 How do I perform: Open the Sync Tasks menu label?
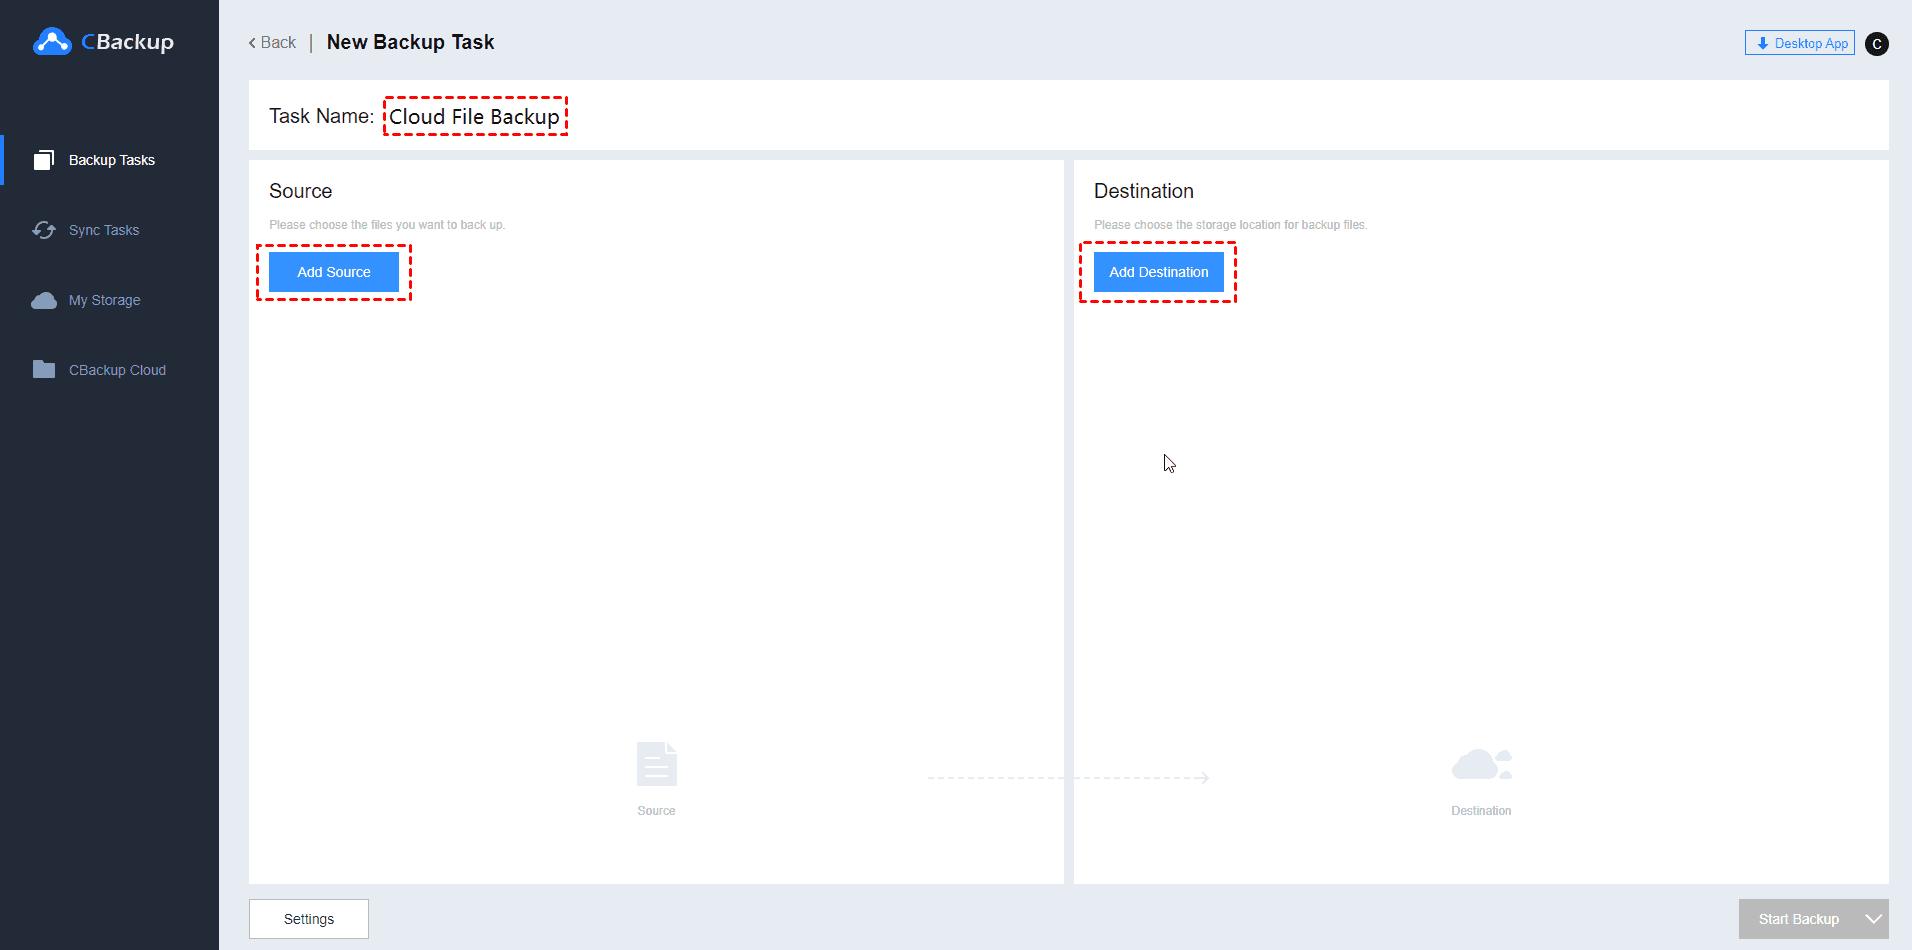coord(104,230)
